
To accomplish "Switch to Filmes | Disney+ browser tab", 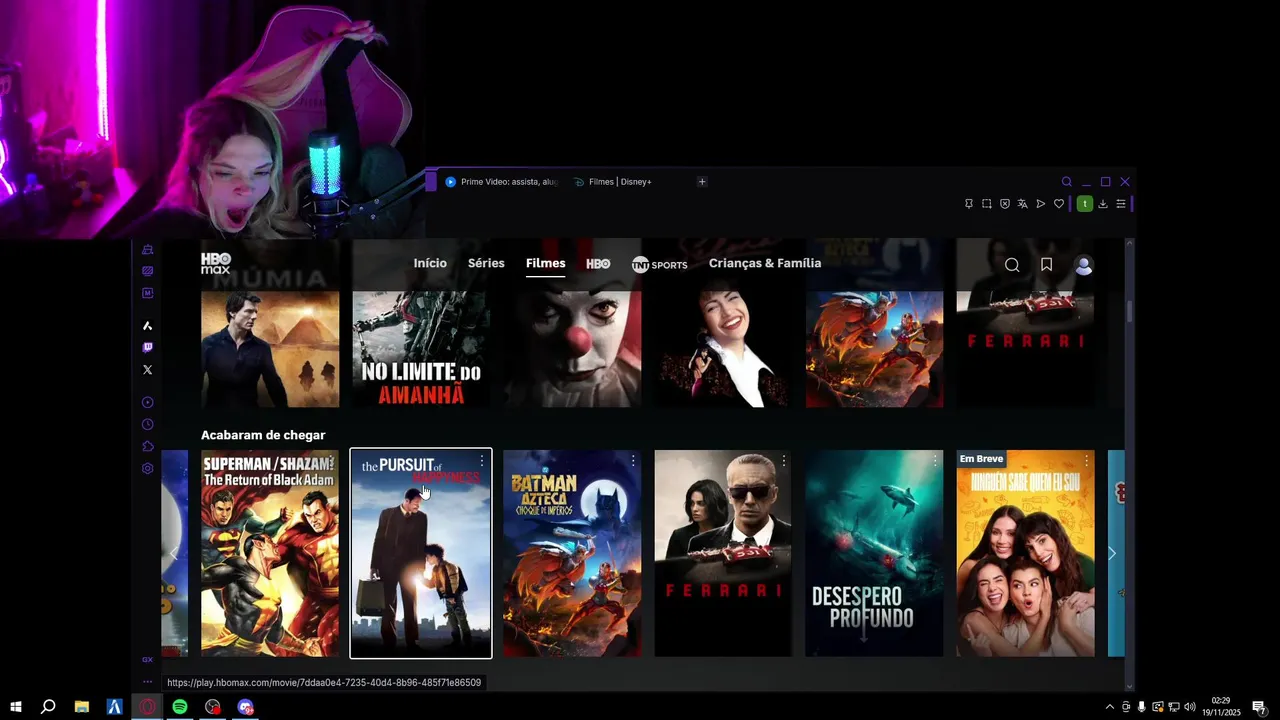I will (x=612, y=182).
